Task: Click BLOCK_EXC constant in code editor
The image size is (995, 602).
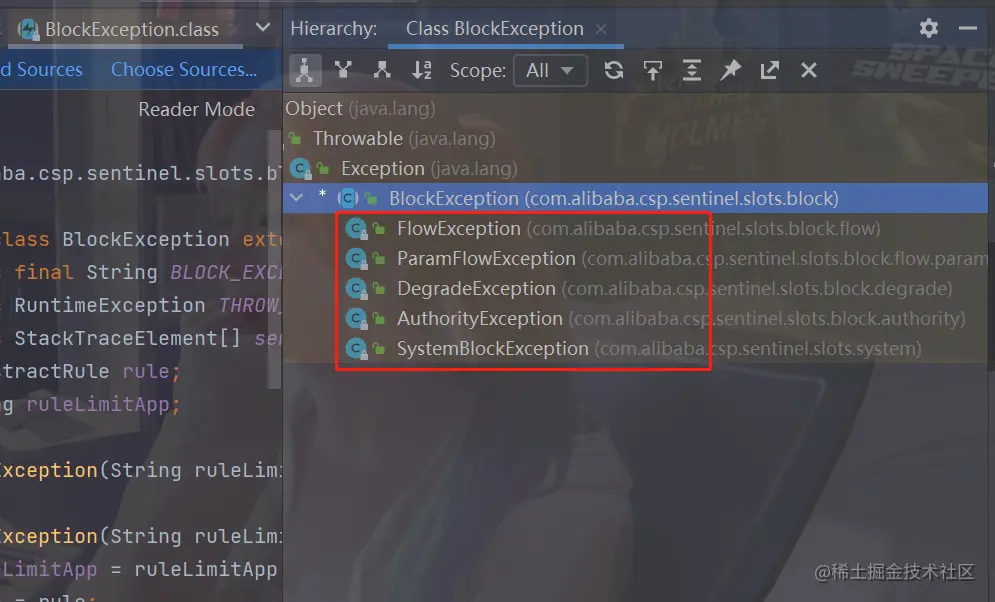Action: (226, 272)
